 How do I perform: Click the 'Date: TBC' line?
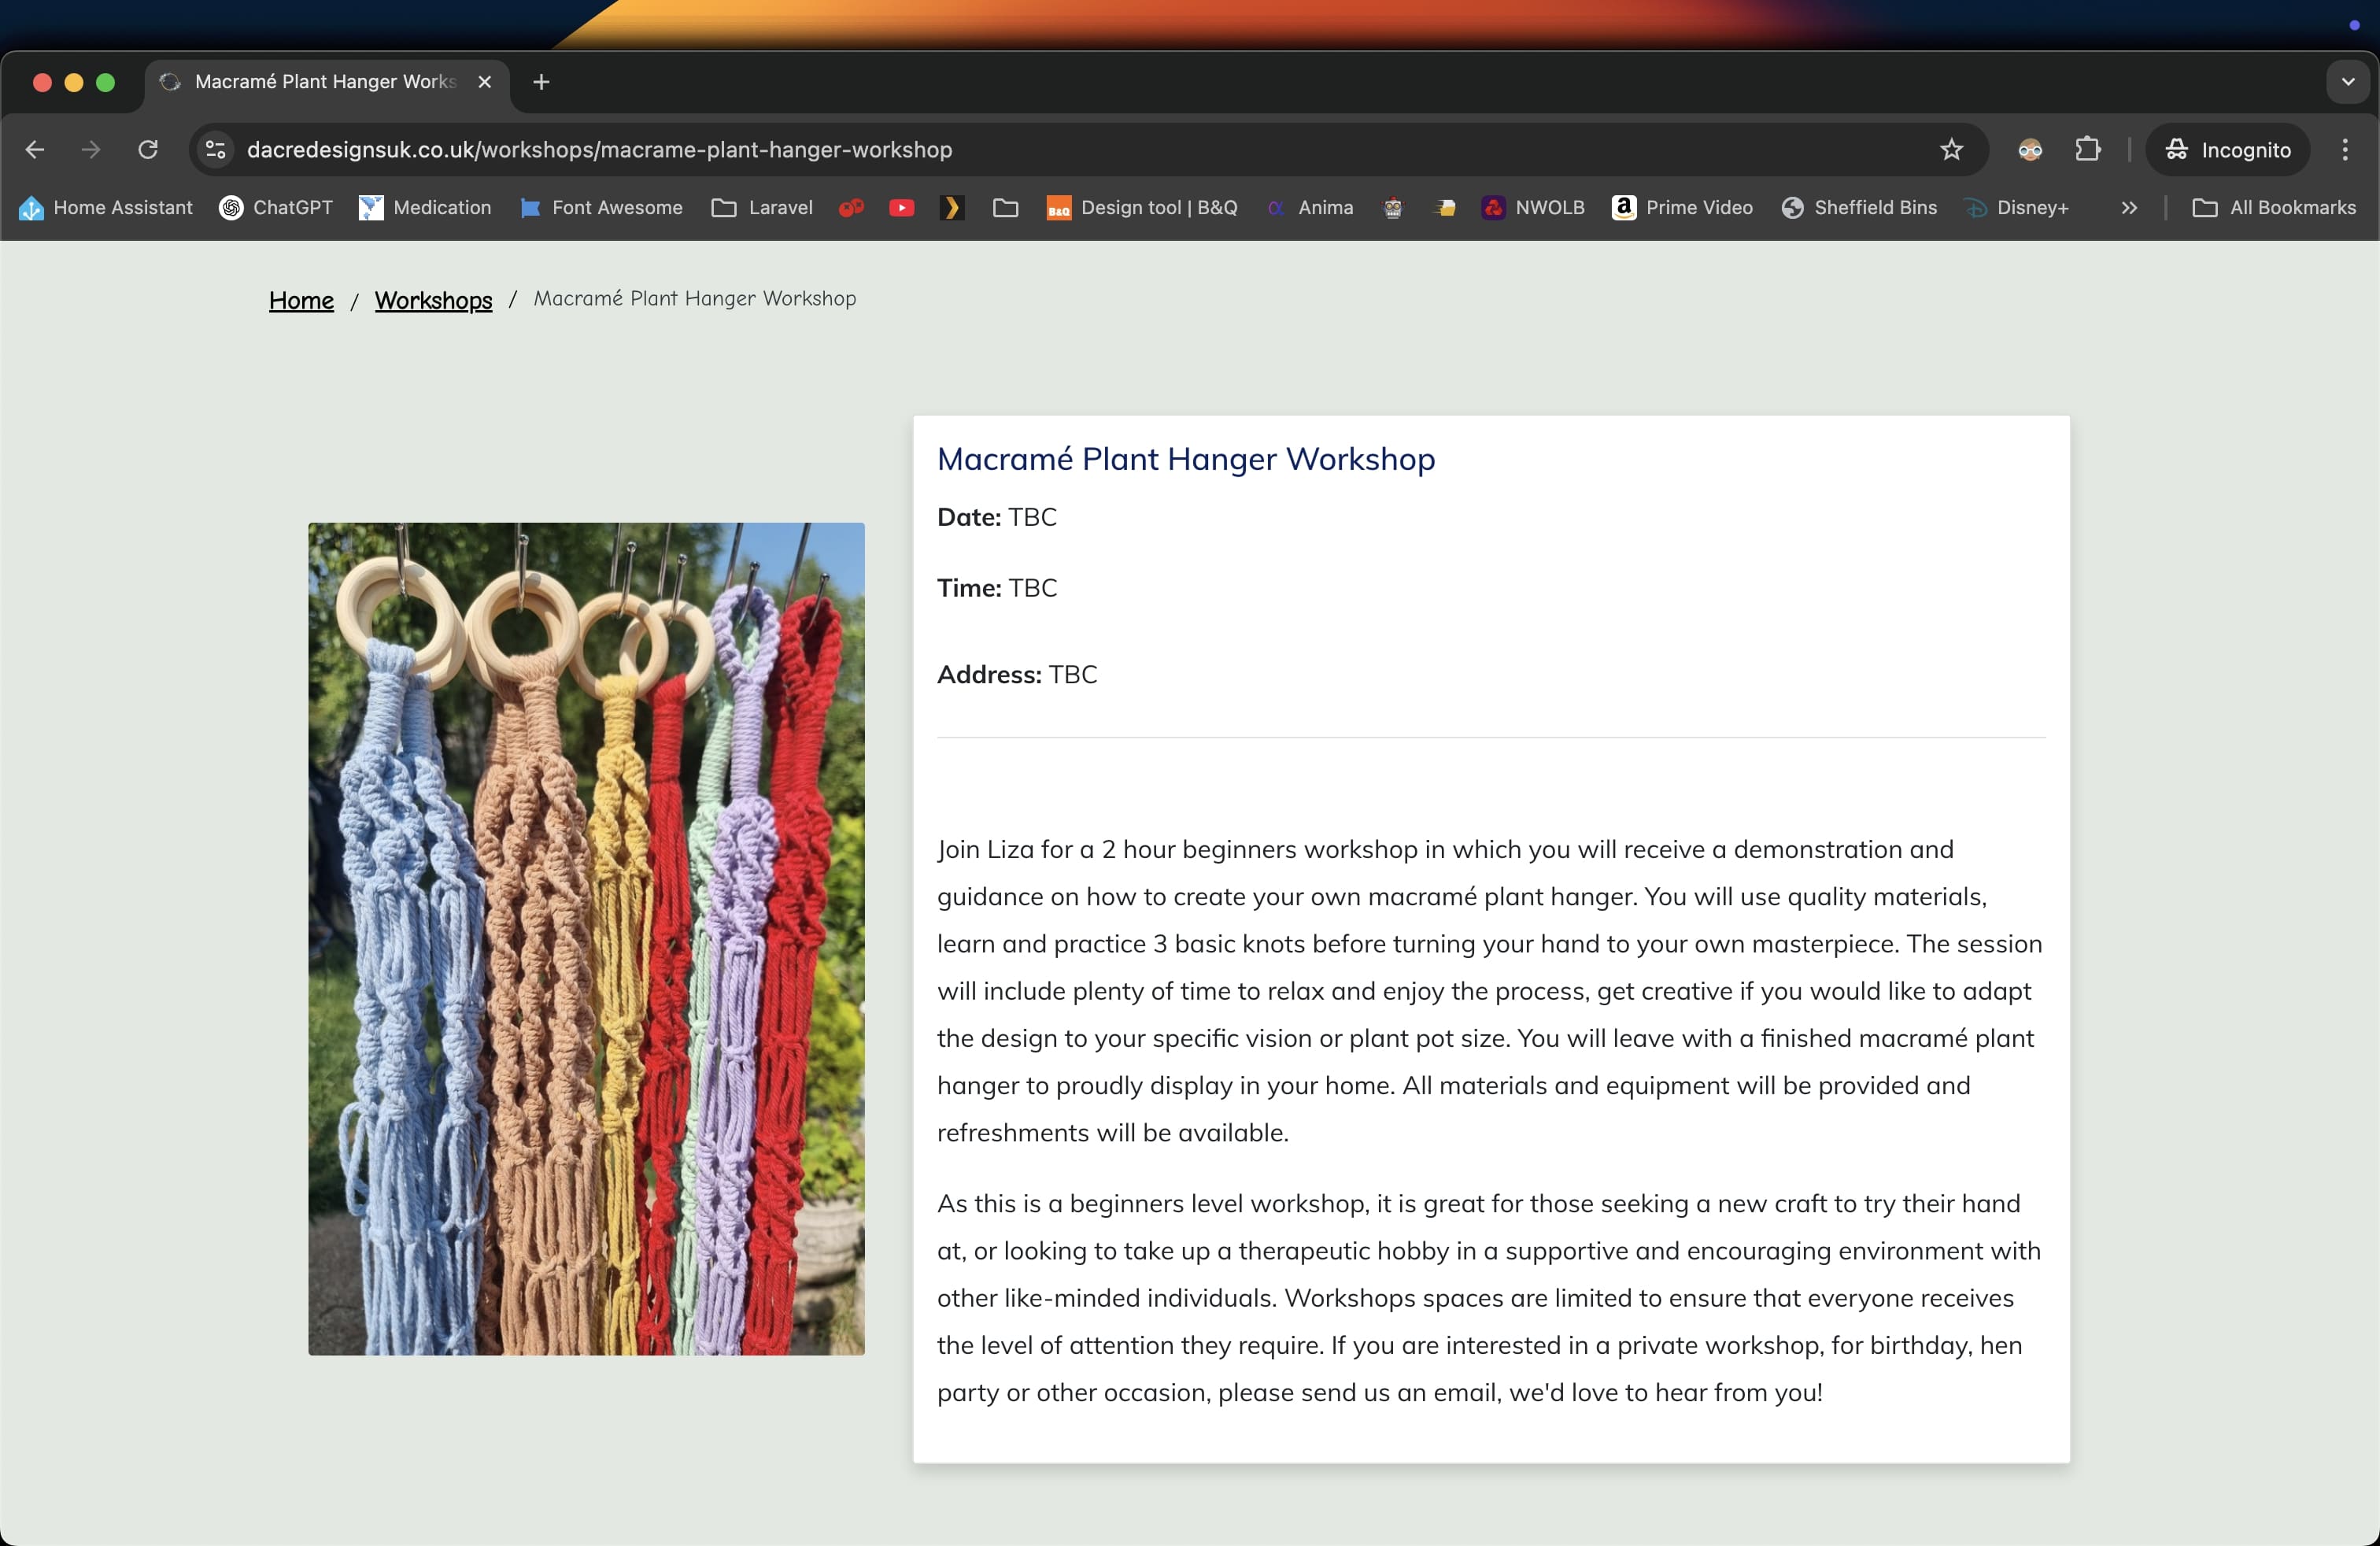click(997, 517)
